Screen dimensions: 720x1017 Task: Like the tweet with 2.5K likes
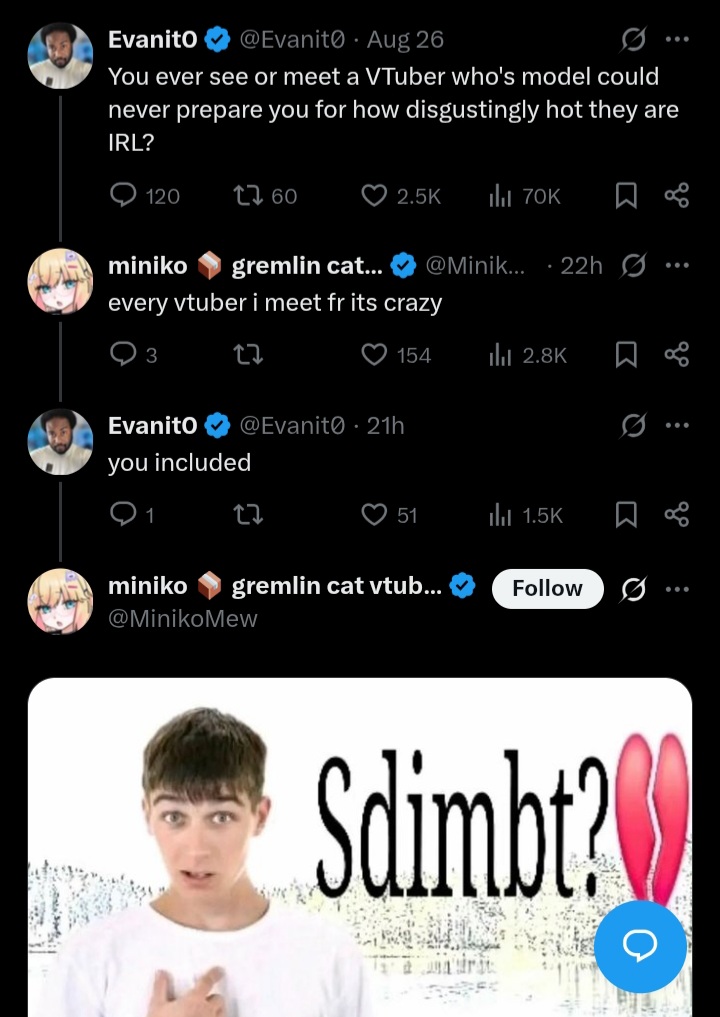coord(374,196)
